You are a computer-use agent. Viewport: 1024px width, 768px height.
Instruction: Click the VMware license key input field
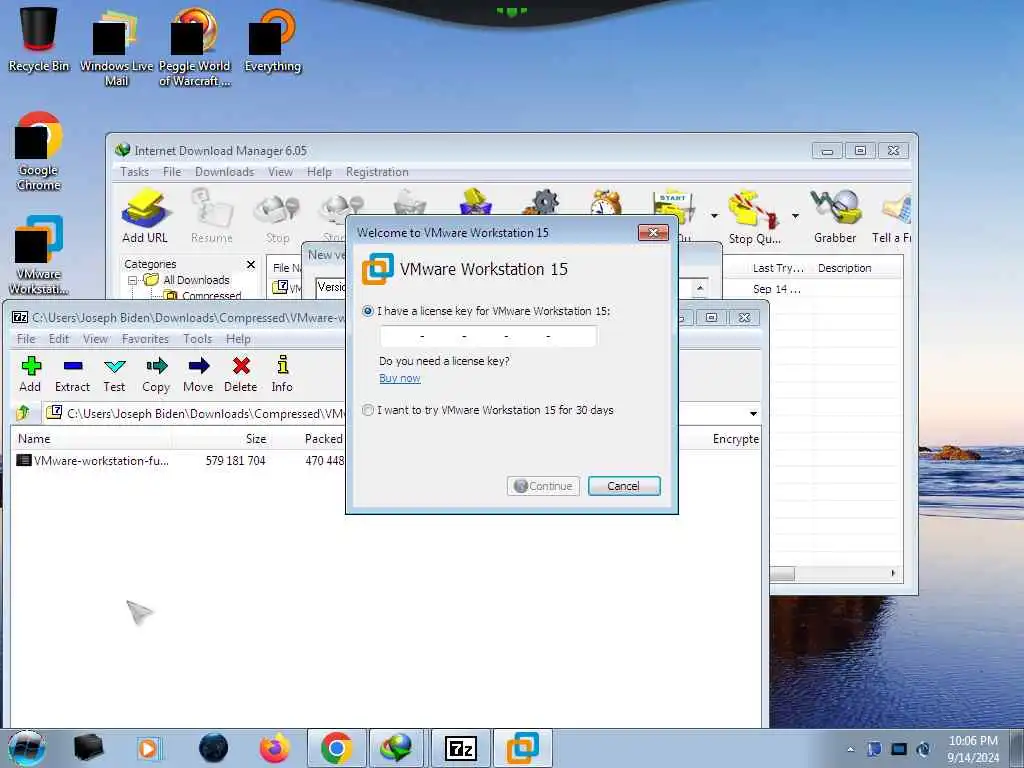(x=488, y=336)
